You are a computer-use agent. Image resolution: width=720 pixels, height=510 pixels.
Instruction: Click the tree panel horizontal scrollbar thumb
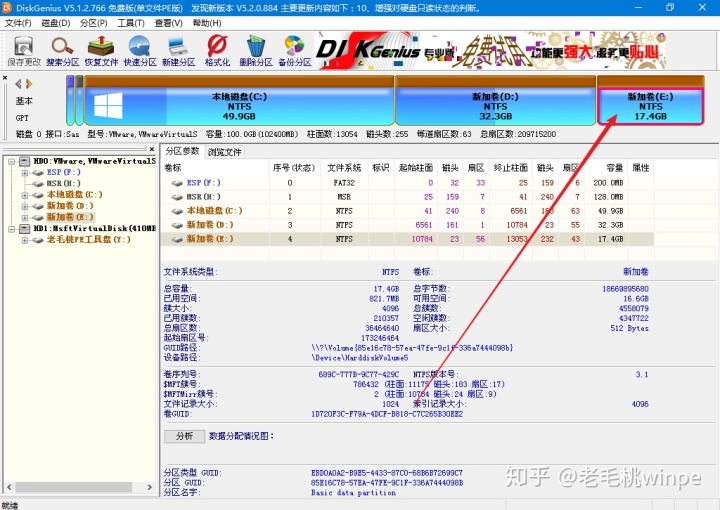point(73,487)
